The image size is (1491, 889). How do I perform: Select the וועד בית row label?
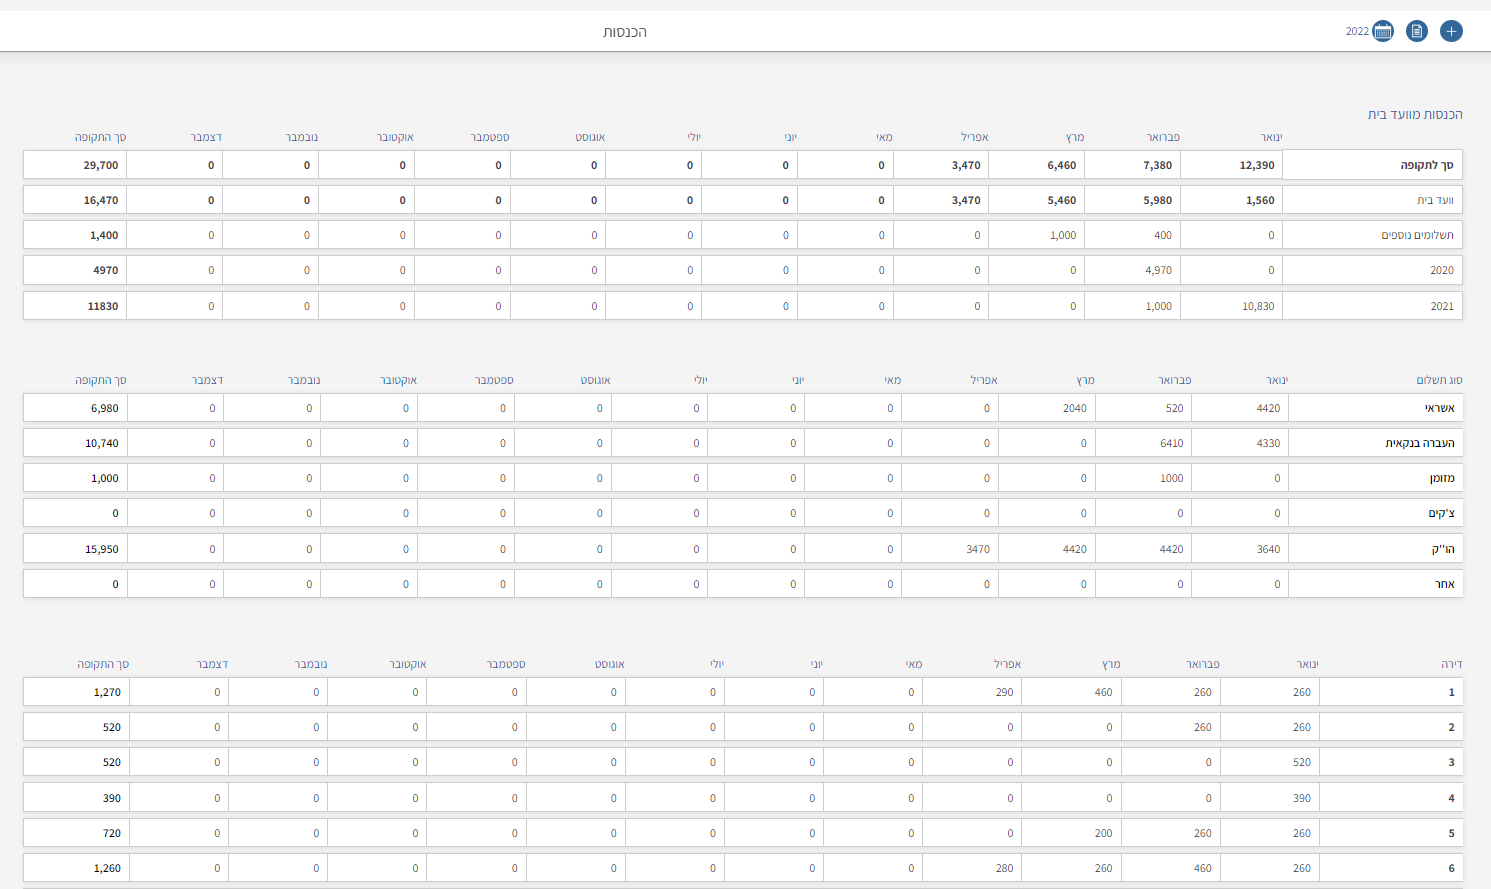[1435, 200]
